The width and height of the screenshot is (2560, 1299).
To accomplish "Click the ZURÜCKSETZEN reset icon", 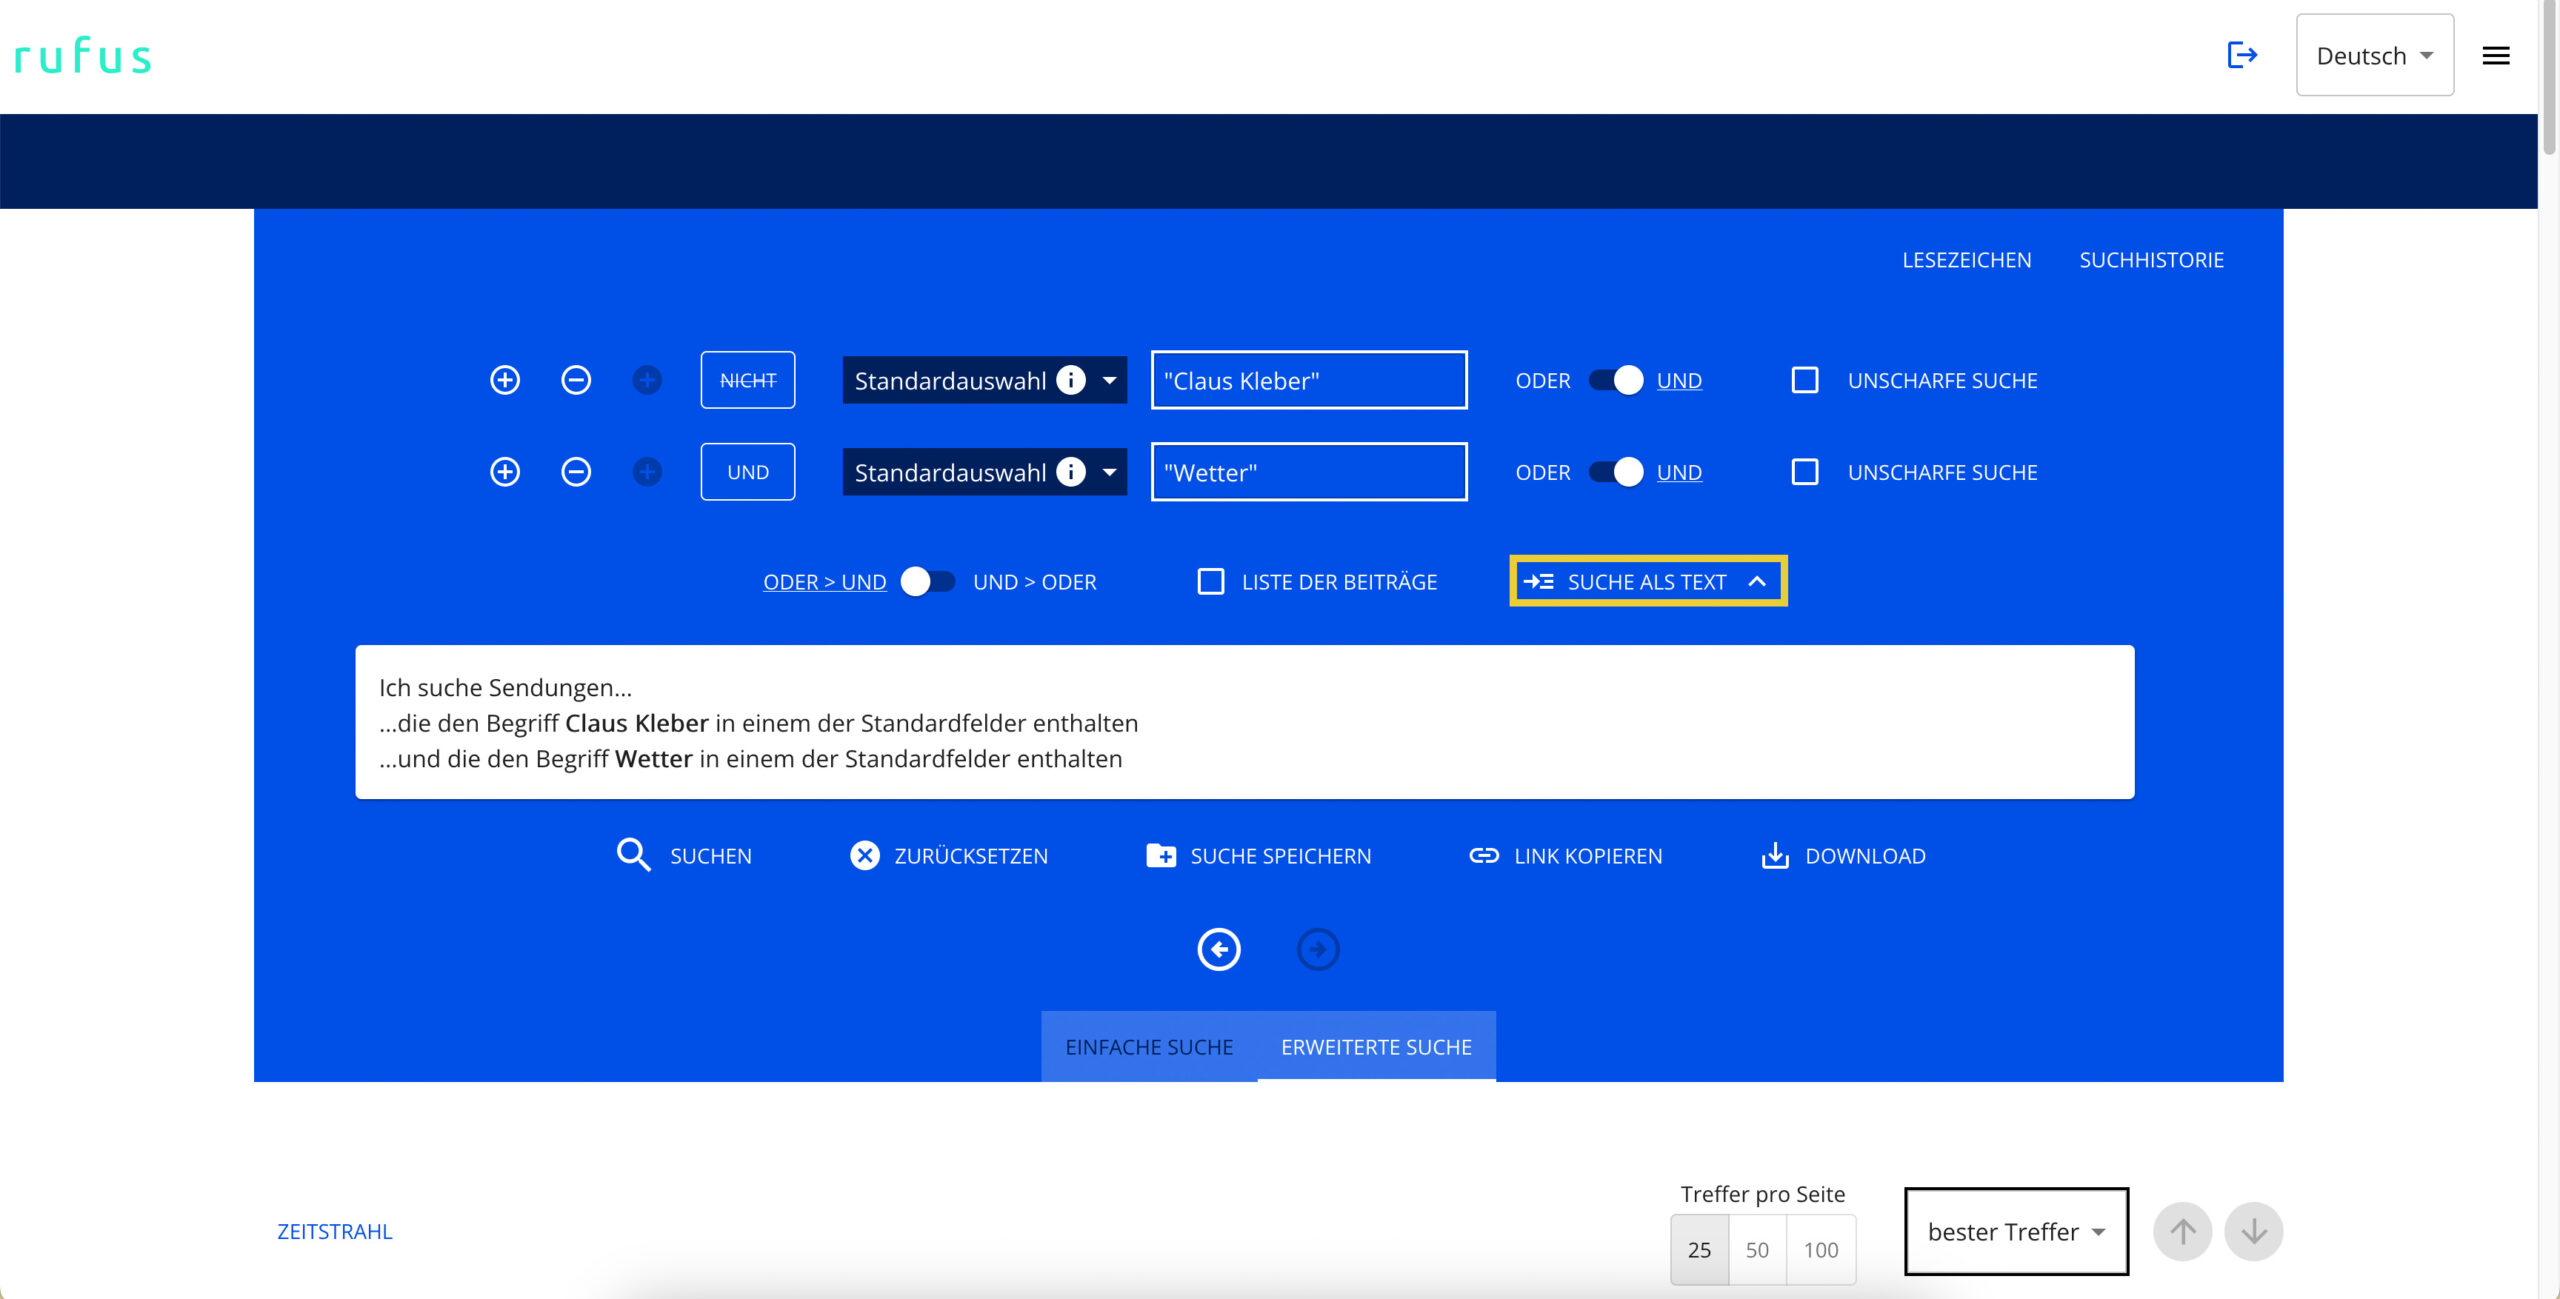I will point(865,855).
